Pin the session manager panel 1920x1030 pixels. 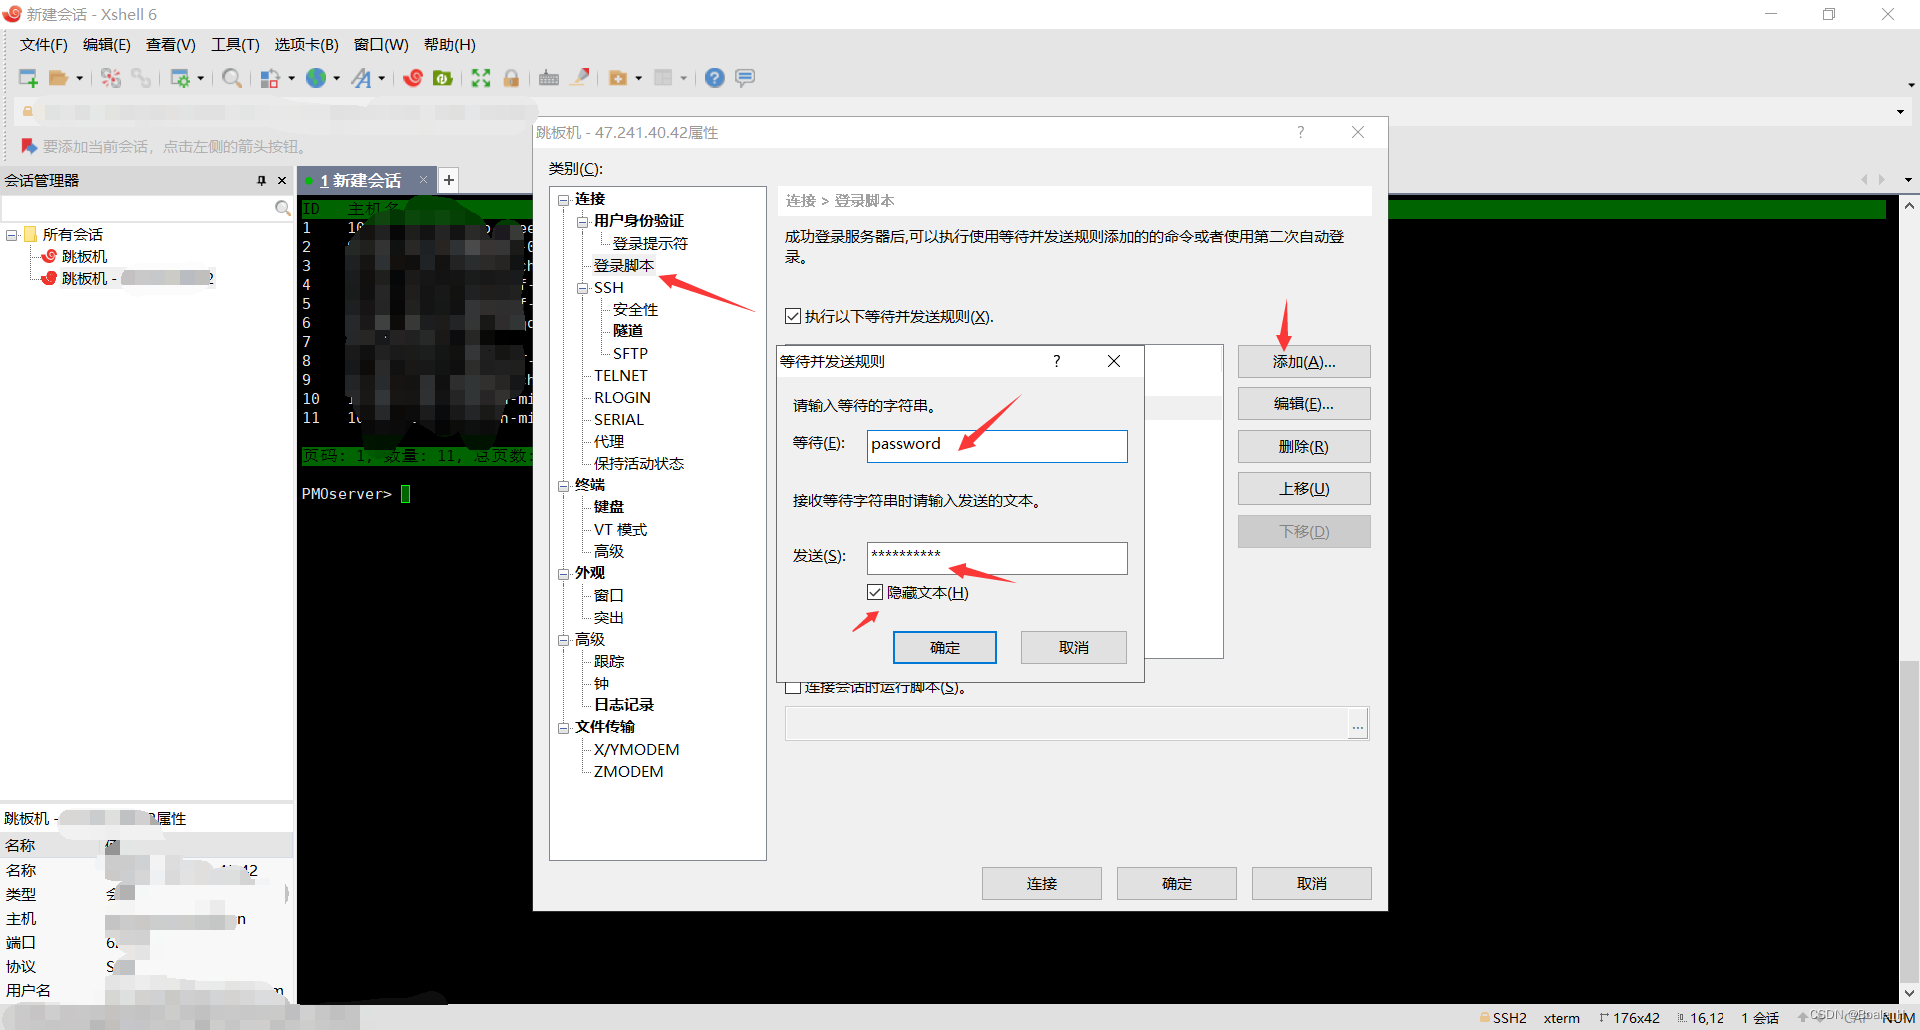(x=261, y=181)
